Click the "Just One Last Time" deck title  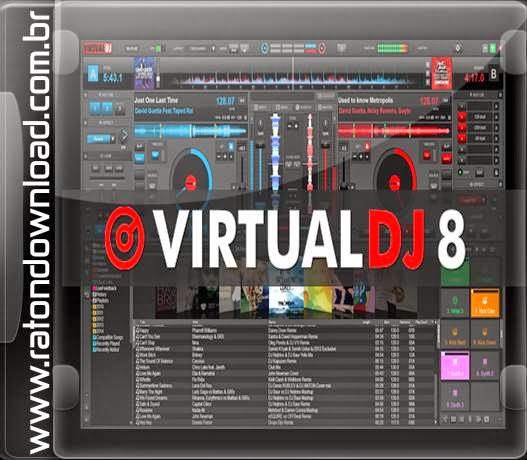click(x=156, y=100)
